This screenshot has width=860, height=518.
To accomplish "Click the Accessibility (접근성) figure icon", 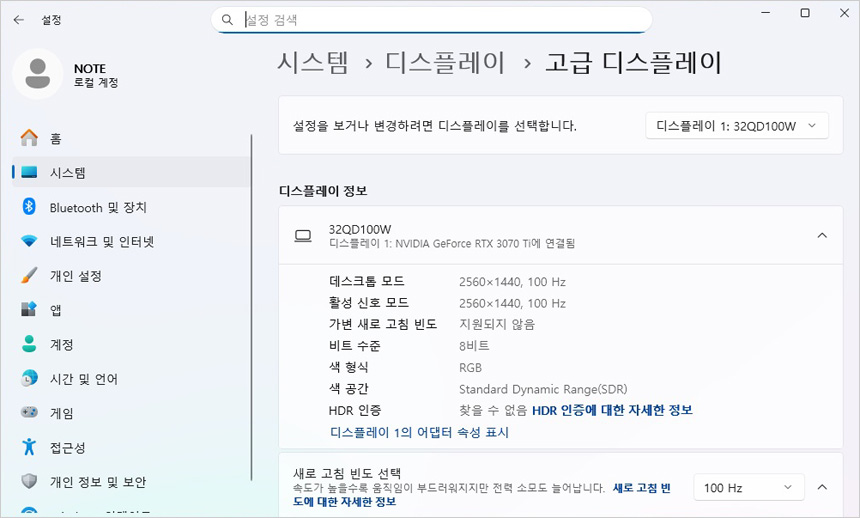I will point(29,447).
